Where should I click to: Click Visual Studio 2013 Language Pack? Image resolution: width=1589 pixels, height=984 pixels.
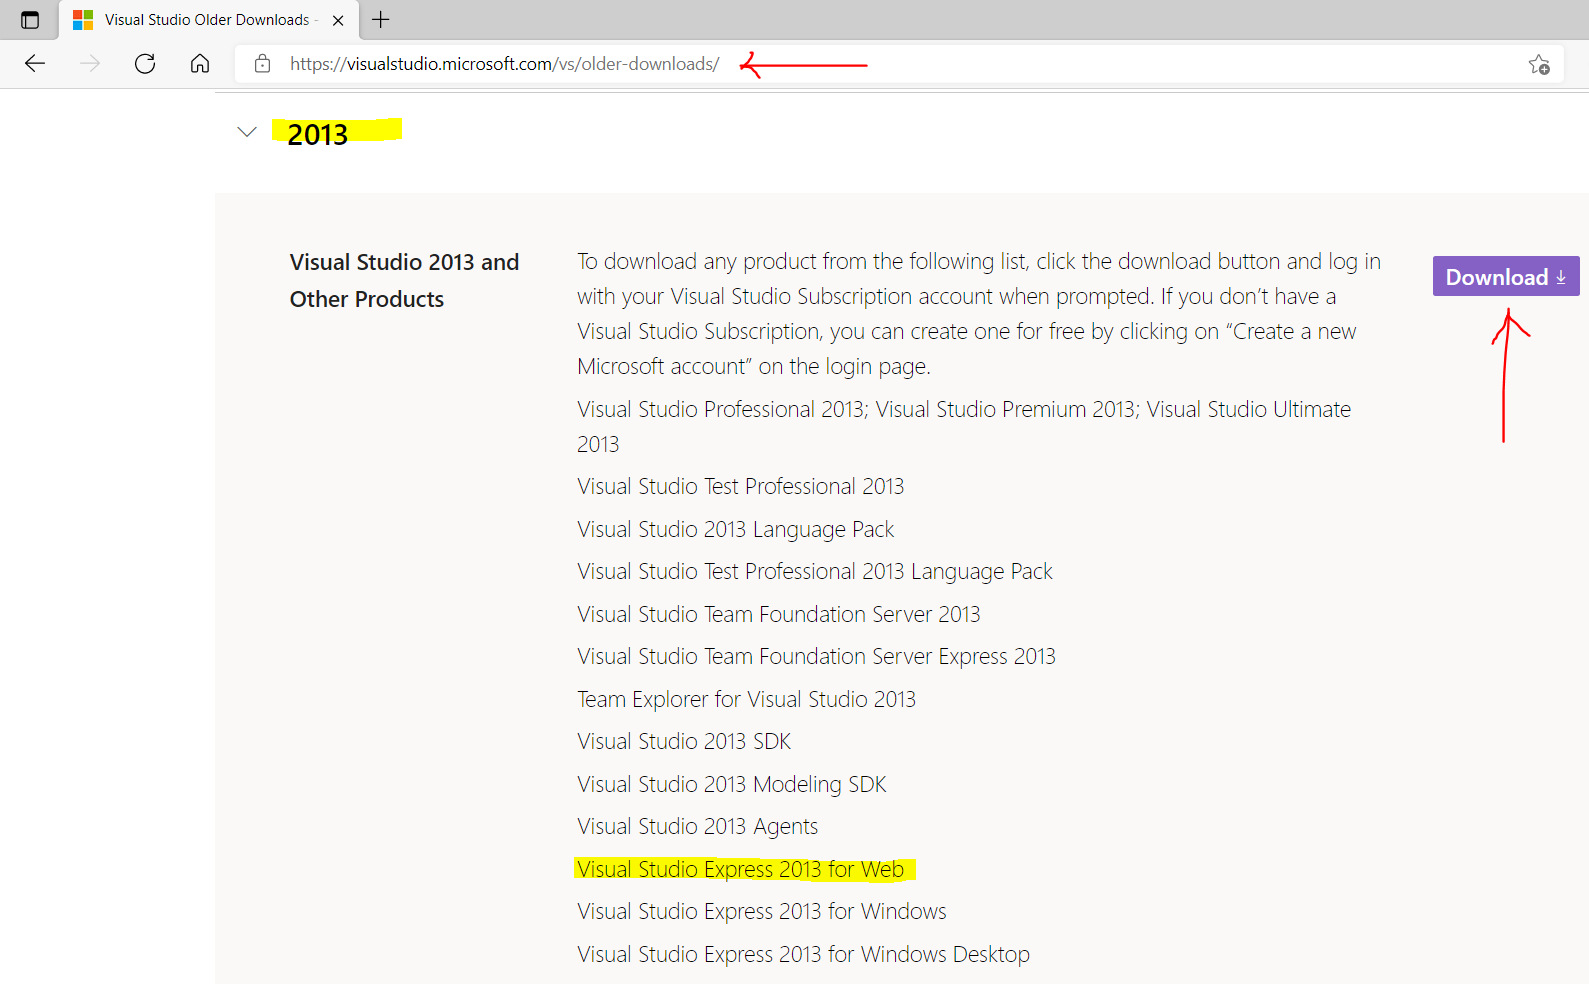coord(735,529)
